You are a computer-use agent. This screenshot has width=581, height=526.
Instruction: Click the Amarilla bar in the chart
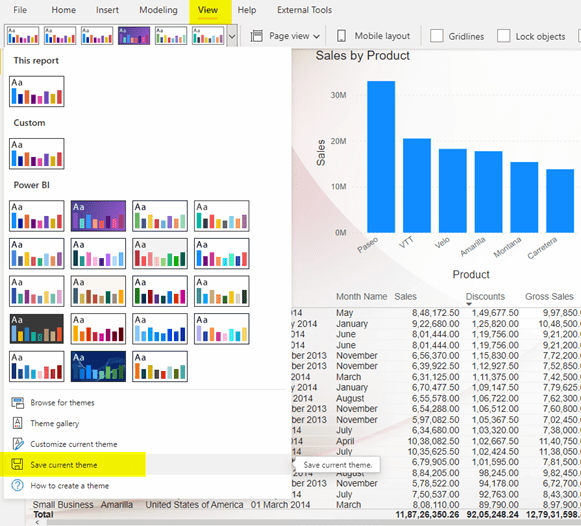(488, 192)
